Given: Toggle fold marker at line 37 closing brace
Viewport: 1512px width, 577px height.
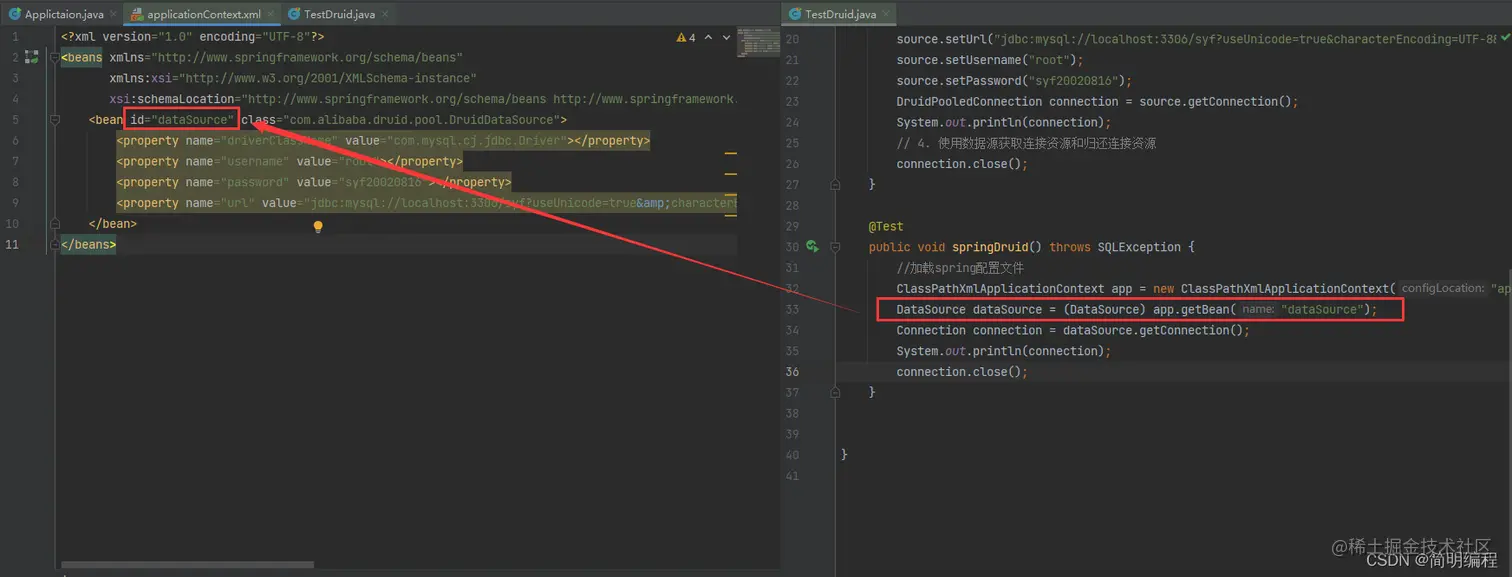Looking at the screenshot, I should pyautogui.click(x=836, y=392).
